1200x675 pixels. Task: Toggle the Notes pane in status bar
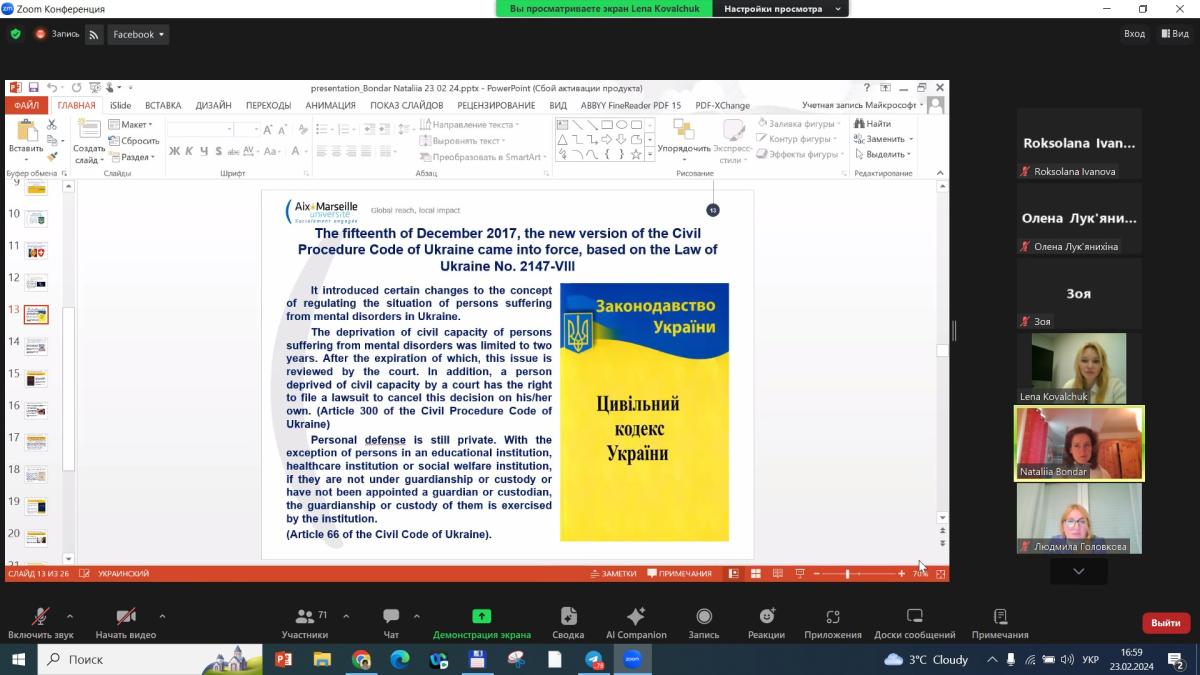(613, 574)
